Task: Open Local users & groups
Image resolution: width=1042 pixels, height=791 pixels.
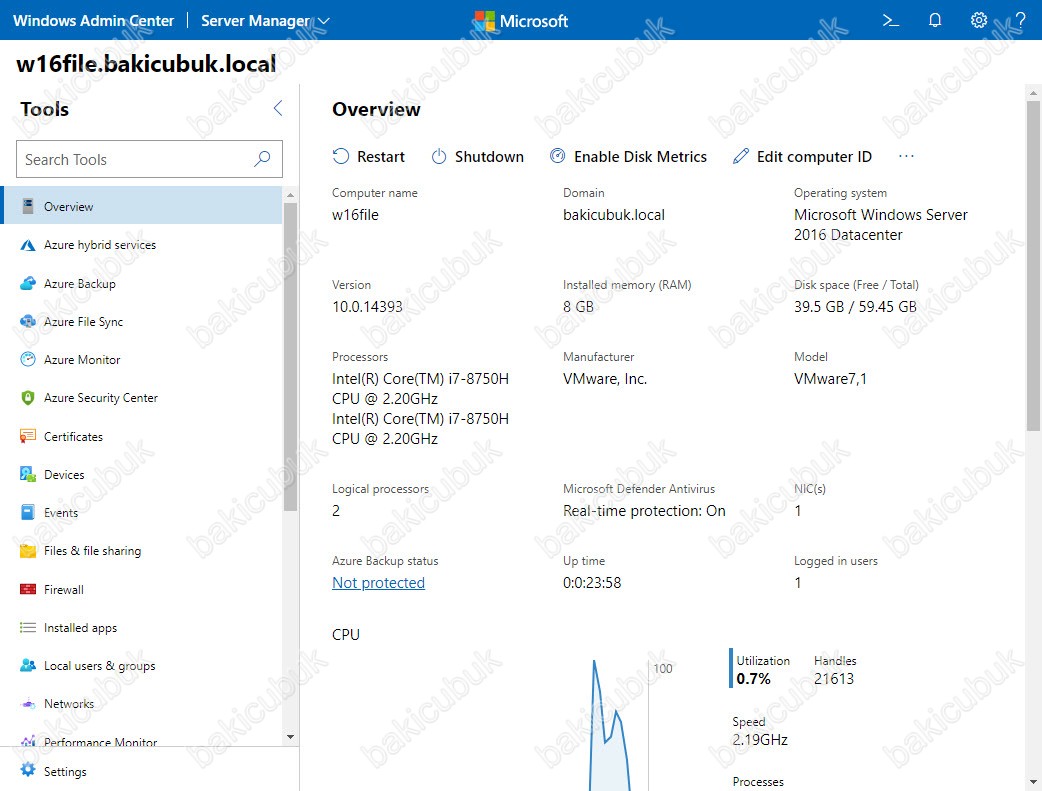Action: point(143,665)
